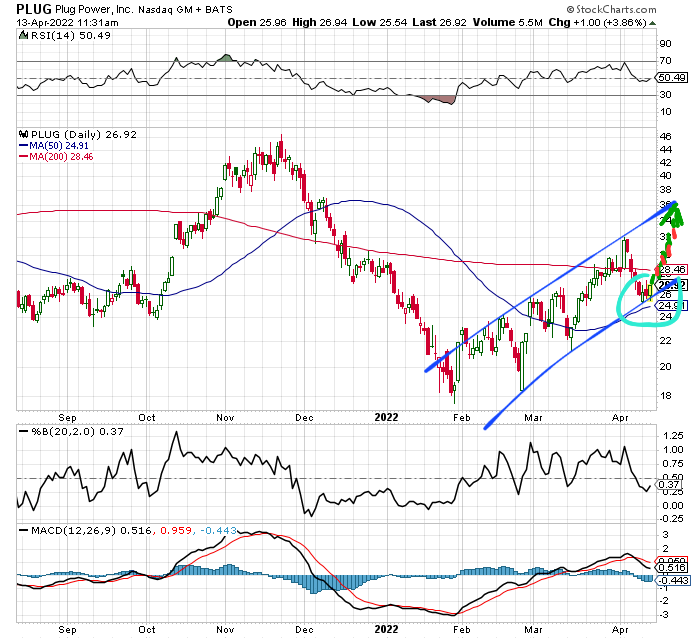The image size is (700, 638).
Task: Click the Low 25.54 value
Action: 379,22
